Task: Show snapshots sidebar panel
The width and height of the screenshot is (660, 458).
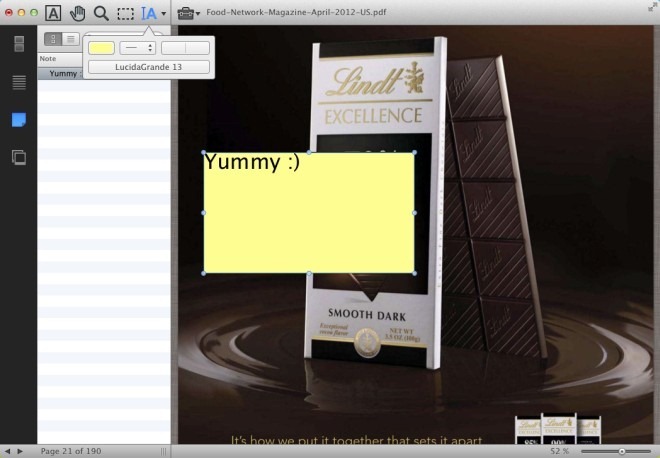Action: coord(19,157)
